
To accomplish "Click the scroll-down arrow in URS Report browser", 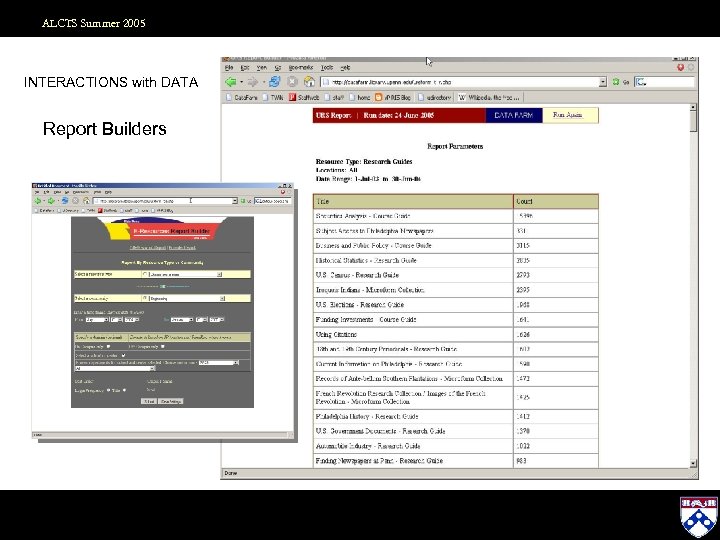I will [693, 463].
